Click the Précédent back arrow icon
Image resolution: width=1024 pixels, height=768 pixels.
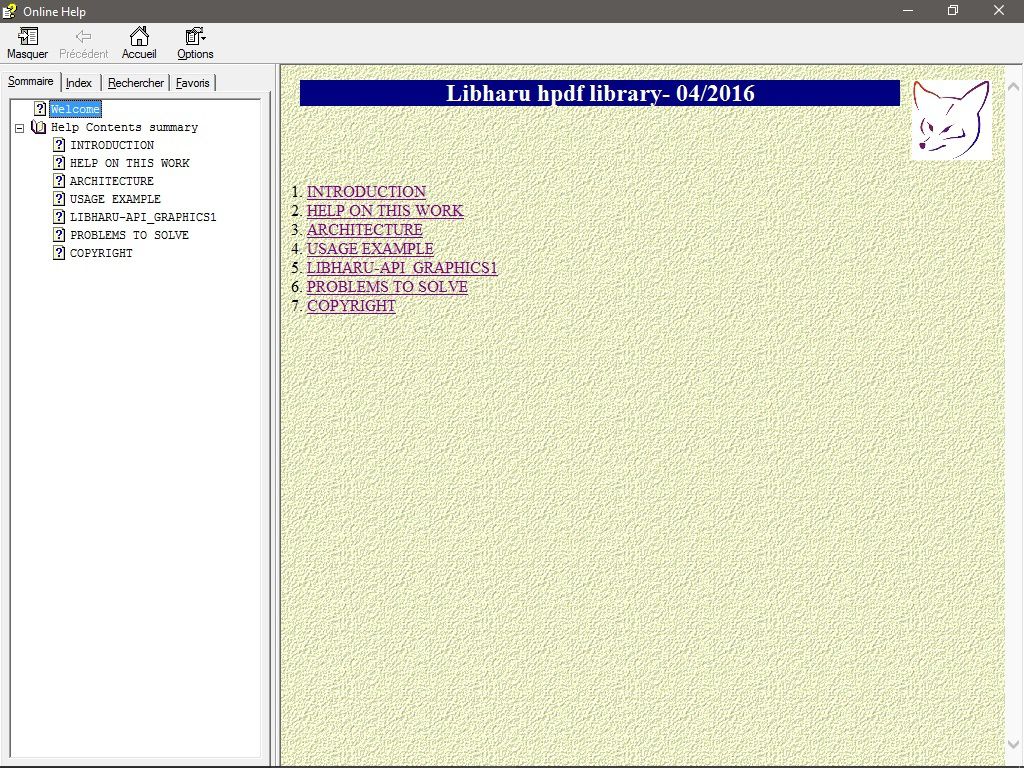coord(84,36)
